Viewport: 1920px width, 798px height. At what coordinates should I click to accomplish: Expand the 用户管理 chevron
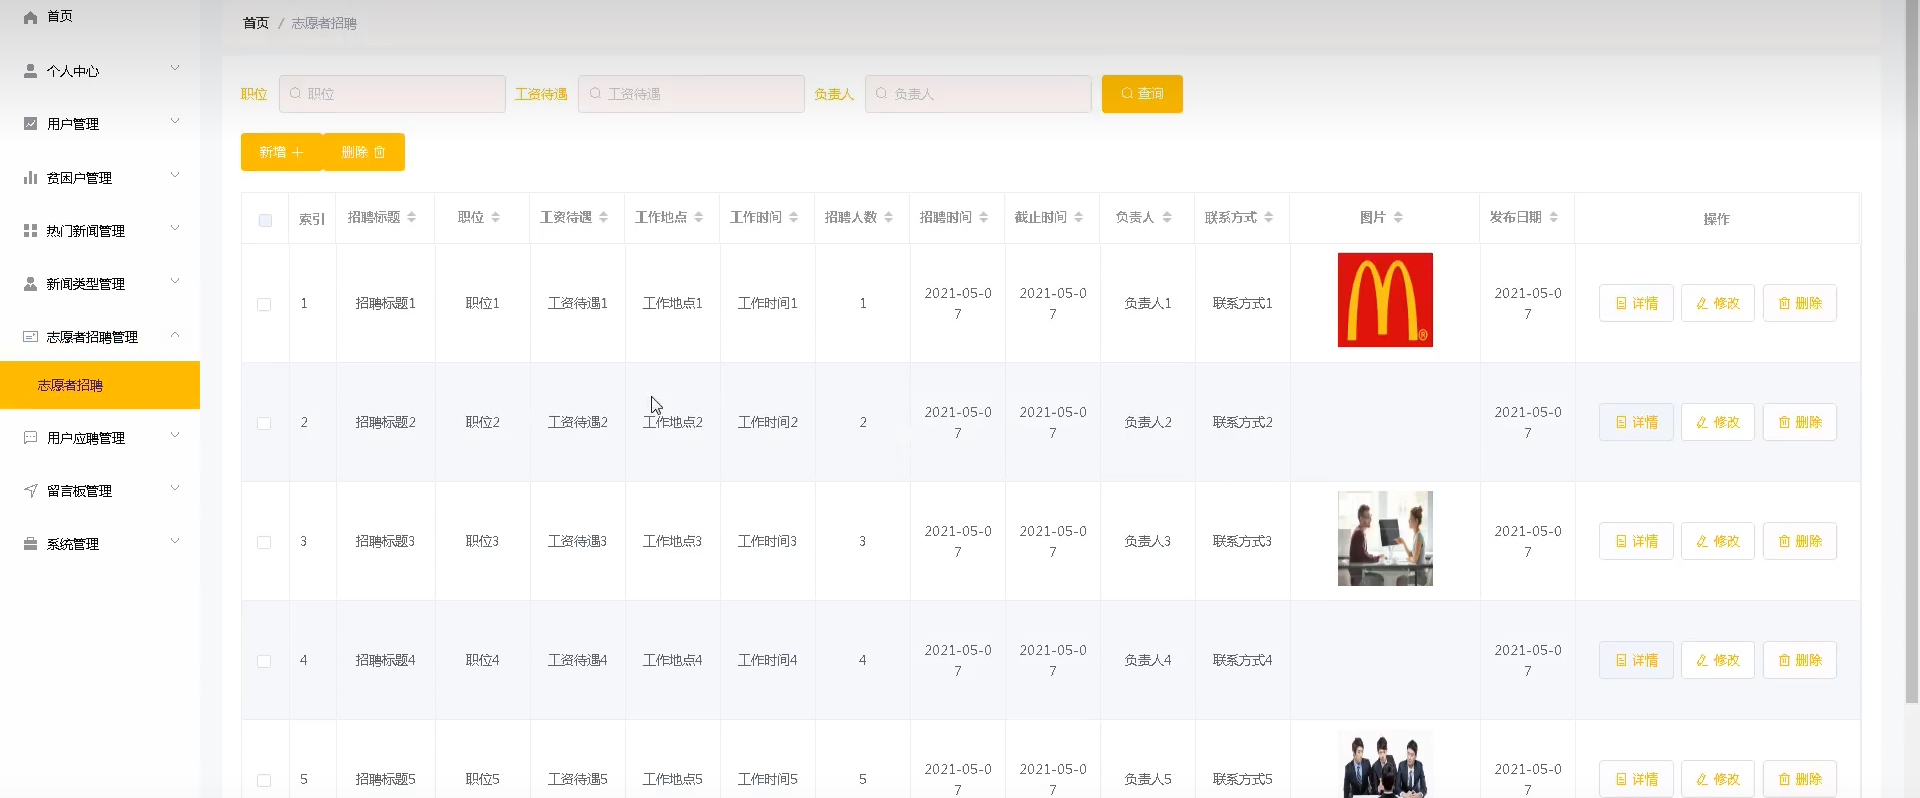click(175, 121)
